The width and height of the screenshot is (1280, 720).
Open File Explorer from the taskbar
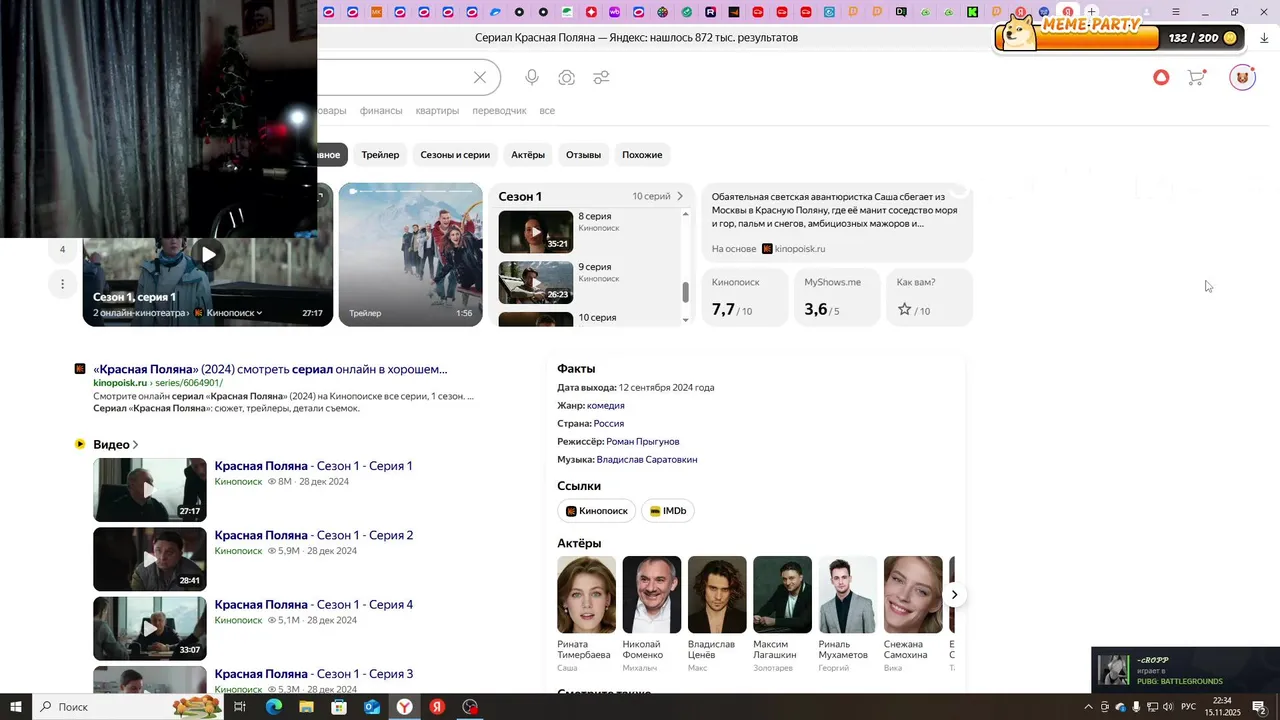pos(306,707)
